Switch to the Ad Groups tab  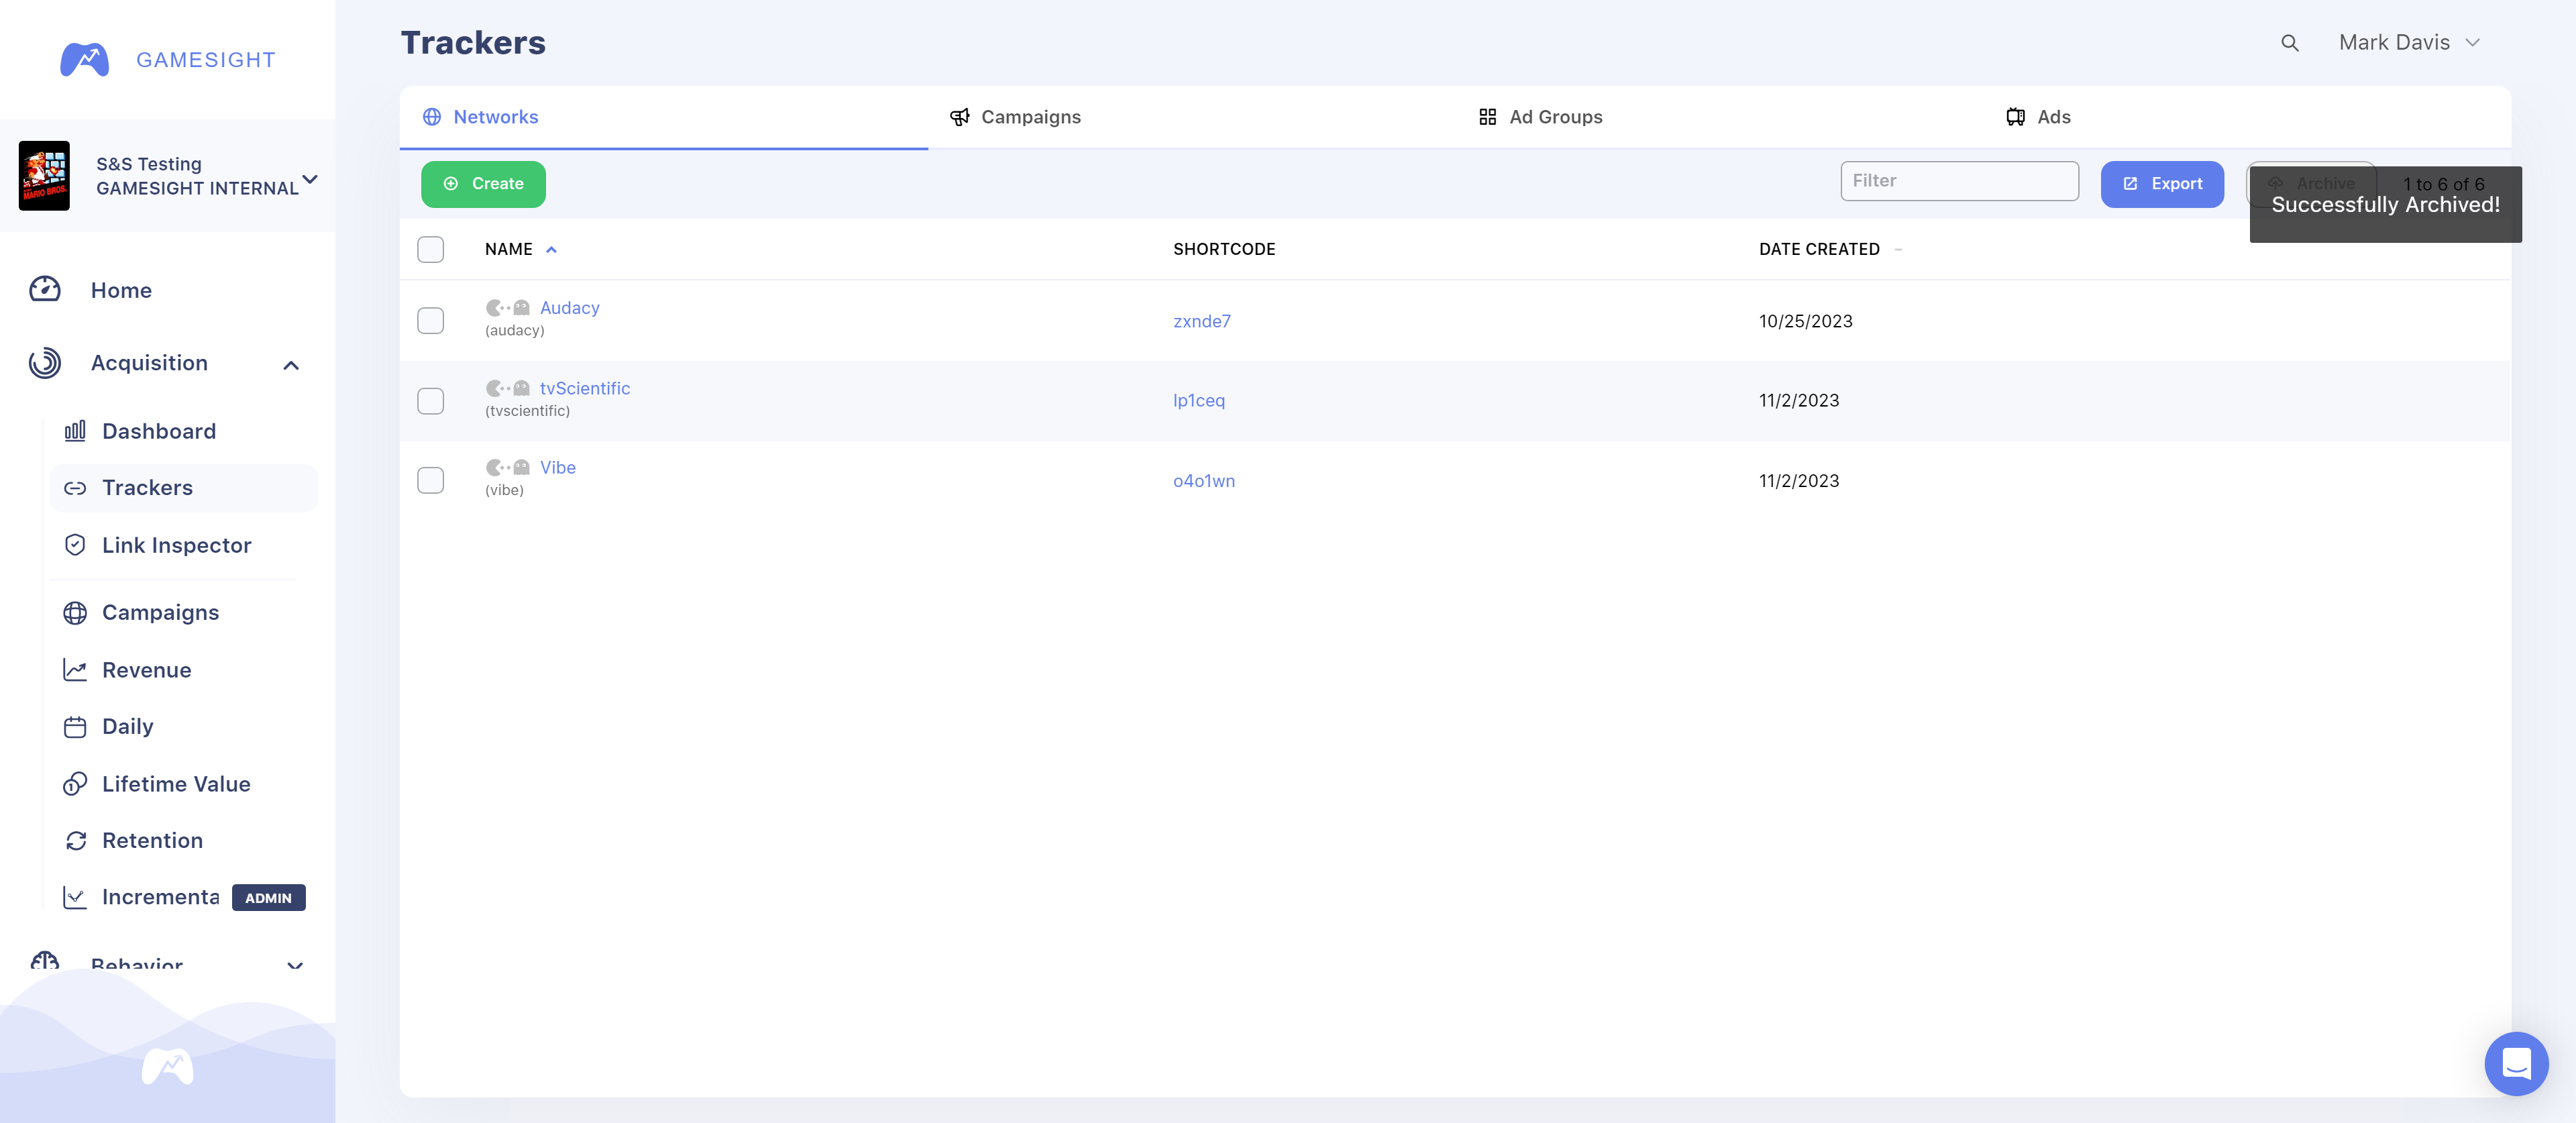[x=1719, y=117]
